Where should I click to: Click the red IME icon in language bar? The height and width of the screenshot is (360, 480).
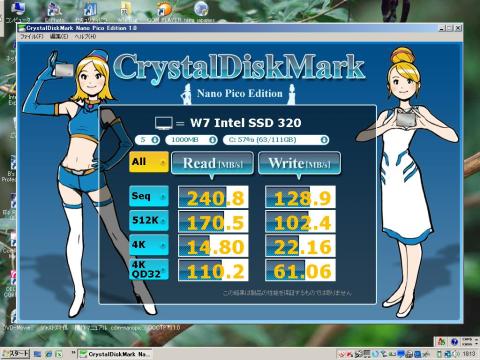[441, 342]
